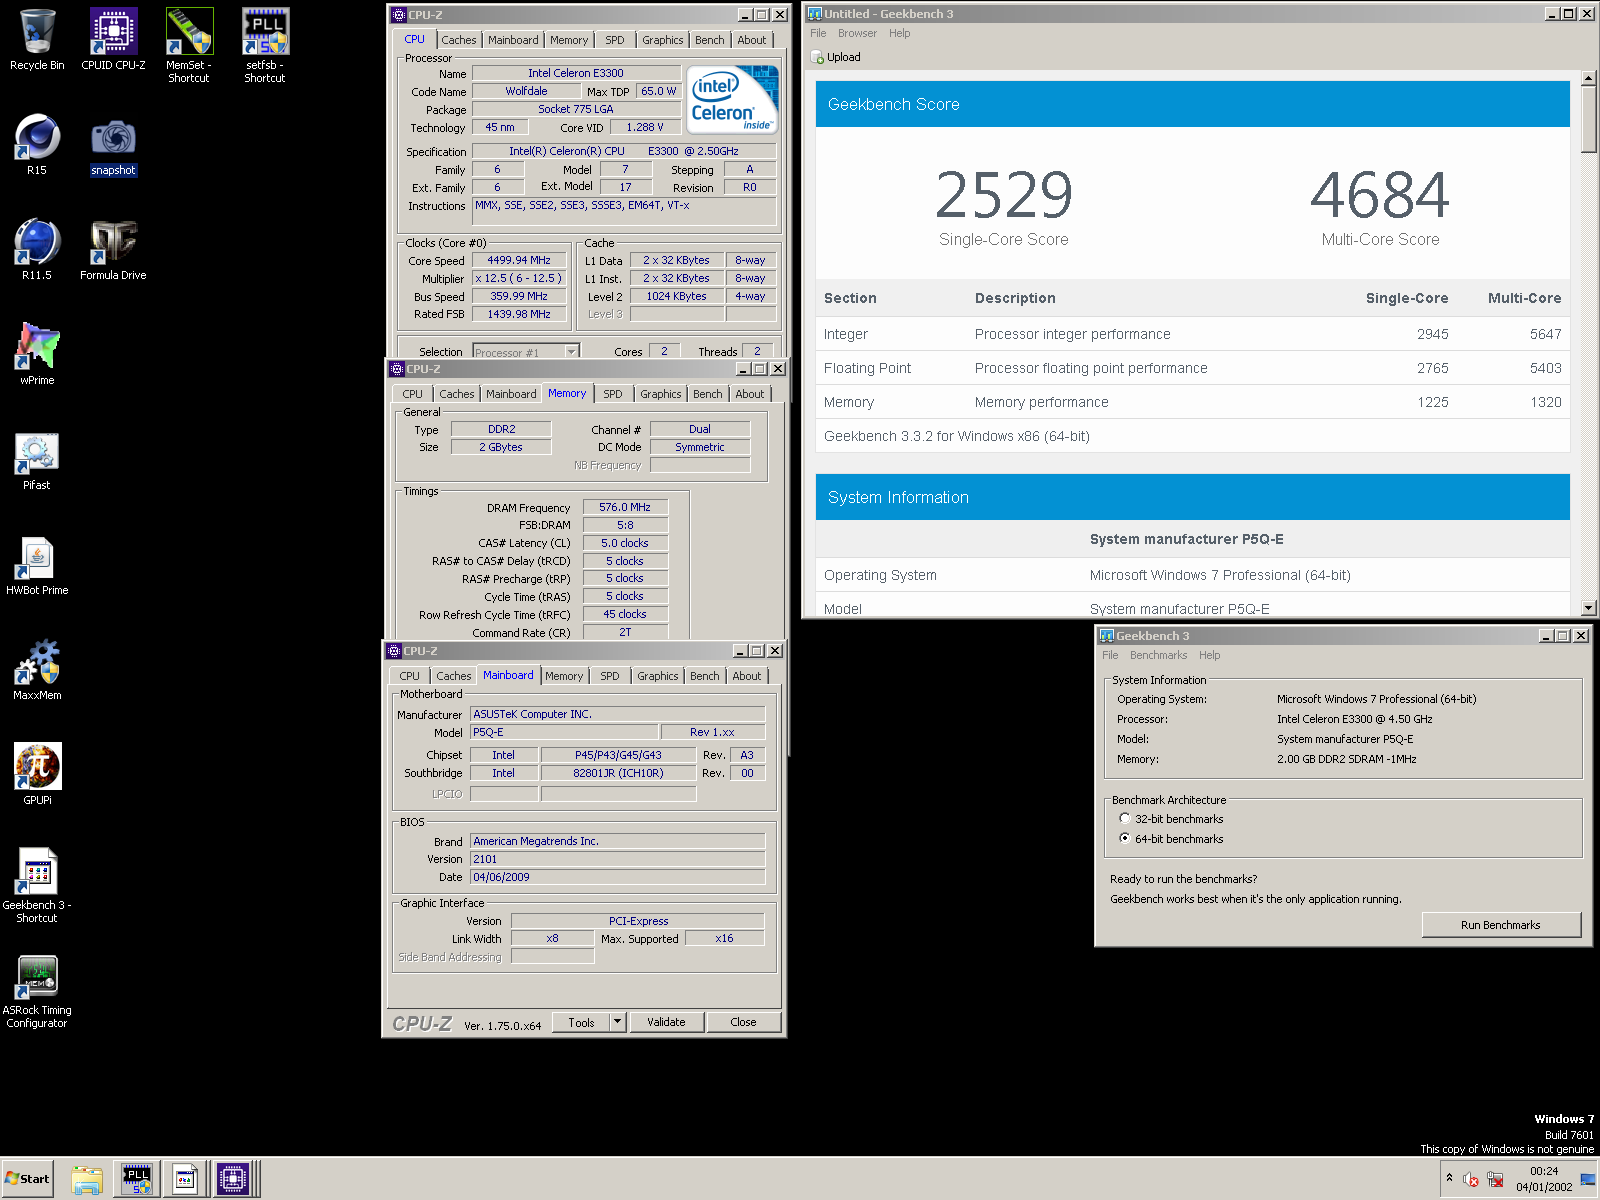Click the CAS# Latency value 5.0 clocks
Viewport: 1600px width, 1200px height.
[625, 543]
